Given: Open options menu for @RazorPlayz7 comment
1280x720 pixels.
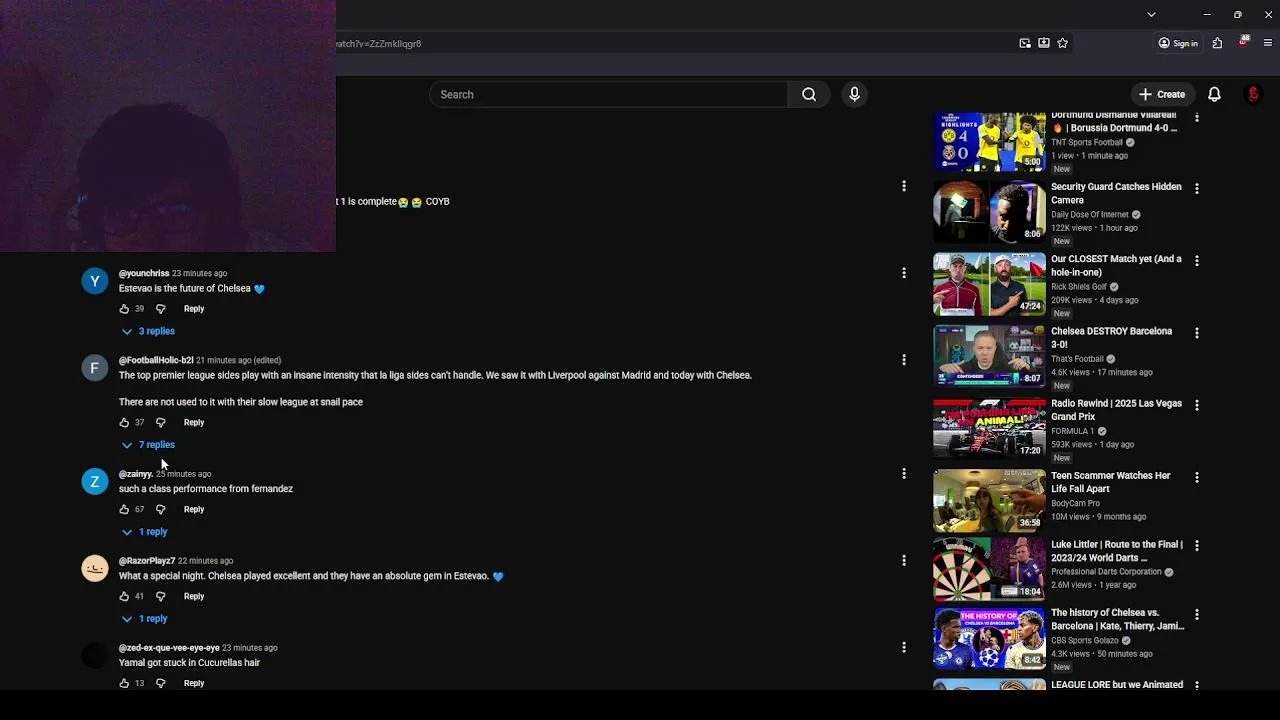Looking at the screenshot, I should pos(903,560).
